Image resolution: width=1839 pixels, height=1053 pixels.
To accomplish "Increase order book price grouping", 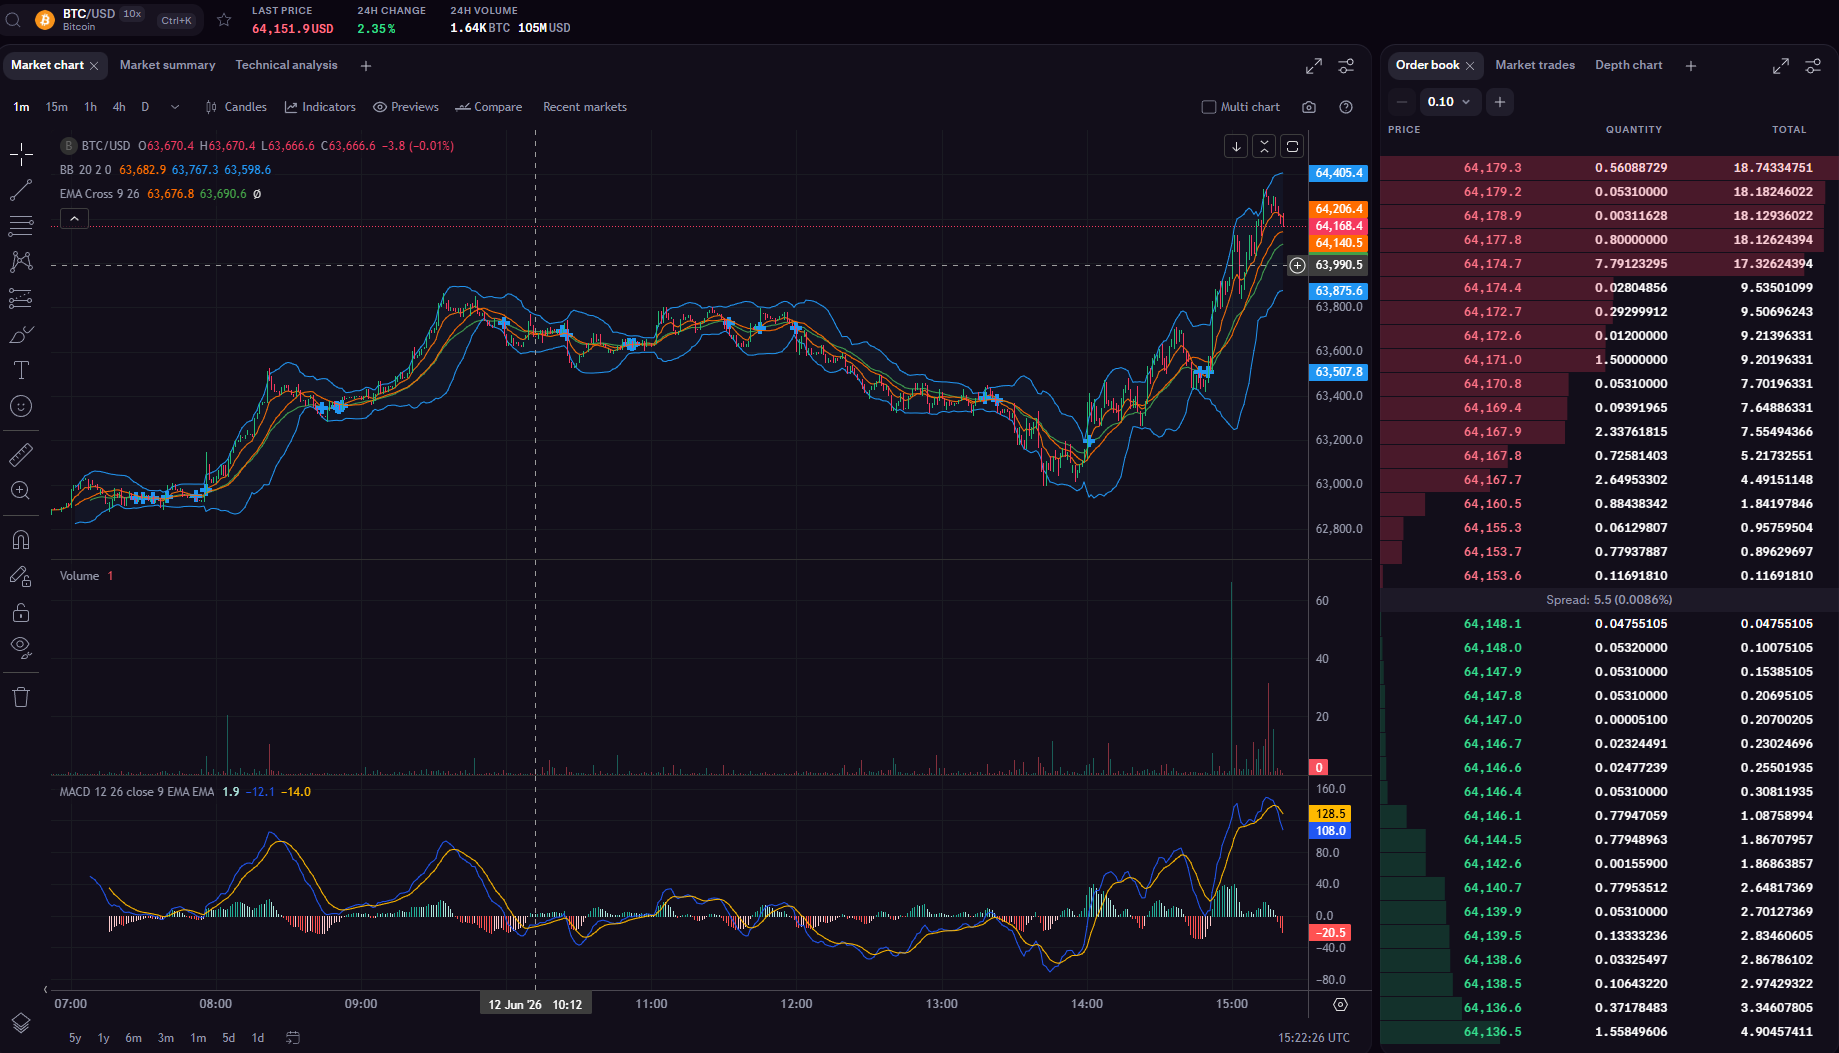I will point(1499,102).
